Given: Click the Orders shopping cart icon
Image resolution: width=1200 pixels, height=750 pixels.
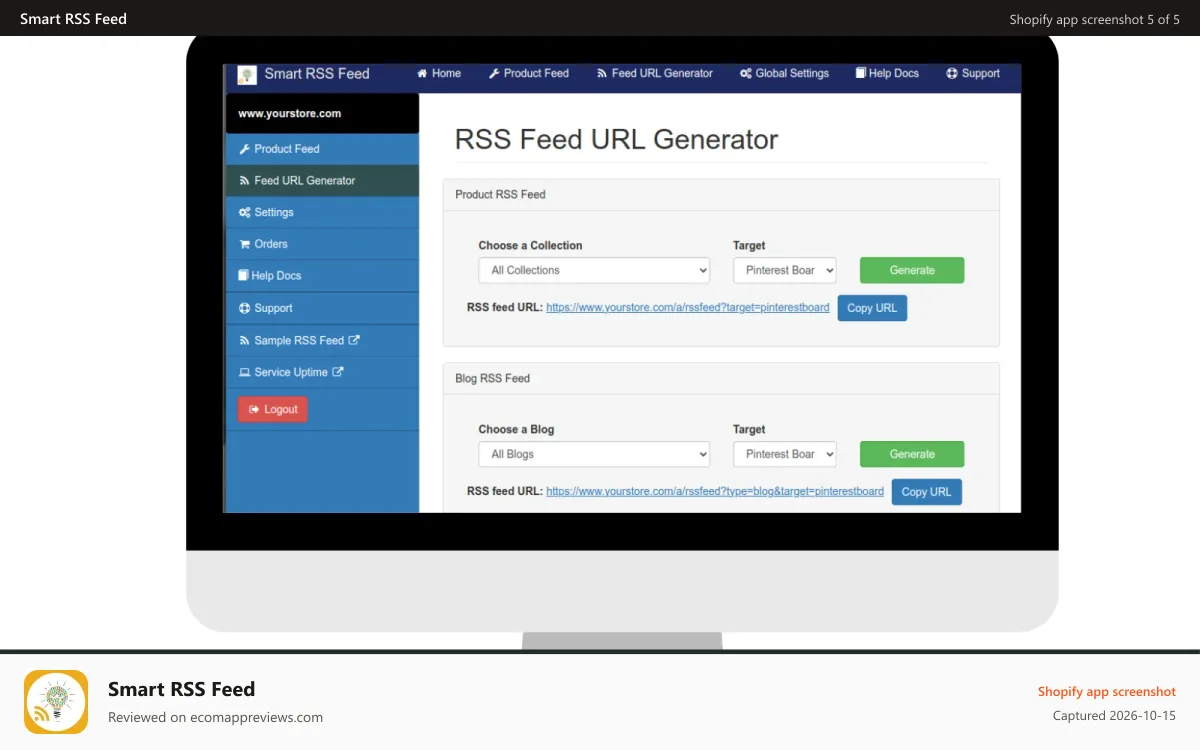Looking at the screenshot, I should (244, 244).
